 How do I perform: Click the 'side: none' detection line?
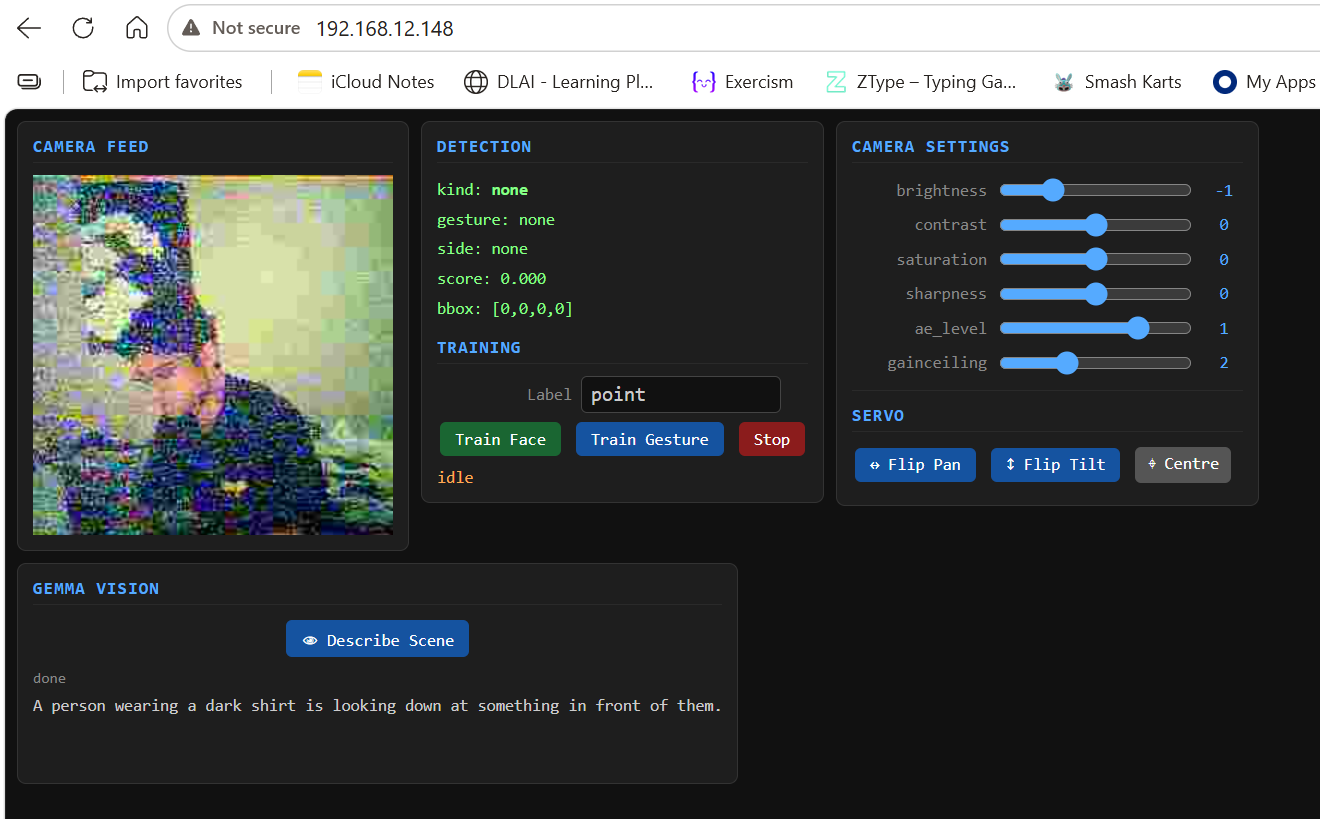[x=483, y=249]
